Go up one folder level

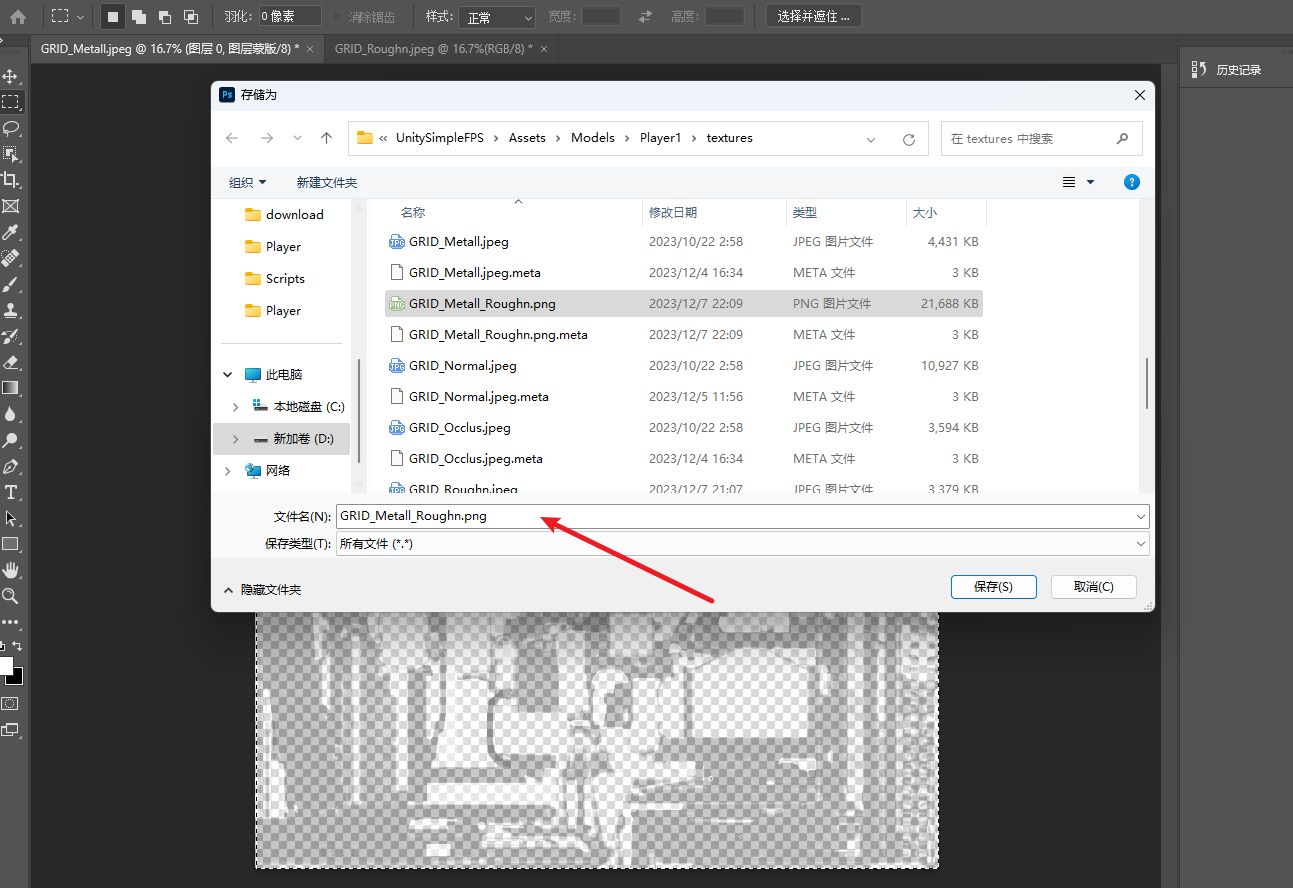(x=326, y=138)
